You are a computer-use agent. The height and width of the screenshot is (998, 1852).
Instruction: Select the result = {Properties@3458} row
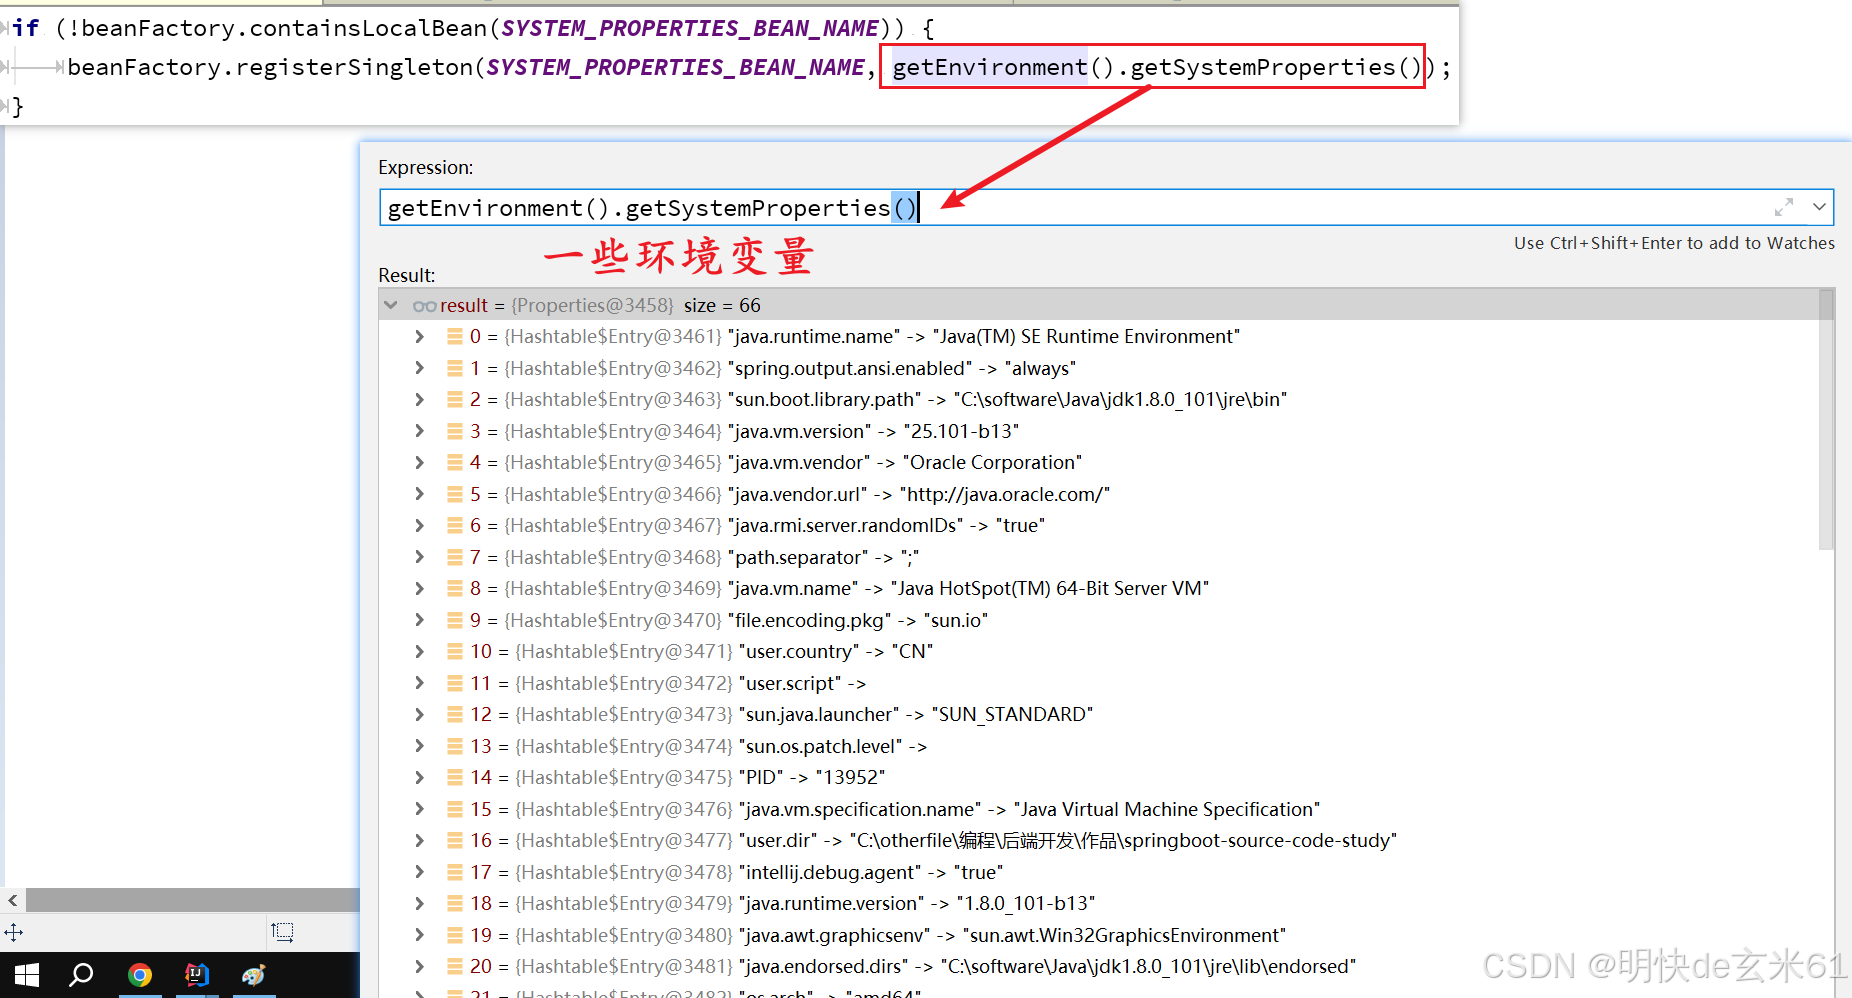click(1098, 305)
